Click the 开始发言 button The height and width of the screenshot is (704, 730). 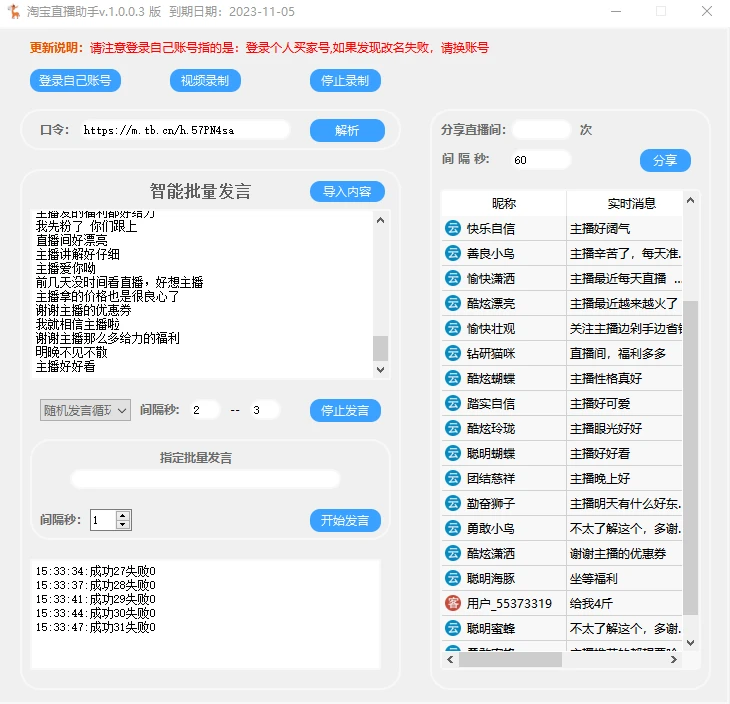point(345,520)
